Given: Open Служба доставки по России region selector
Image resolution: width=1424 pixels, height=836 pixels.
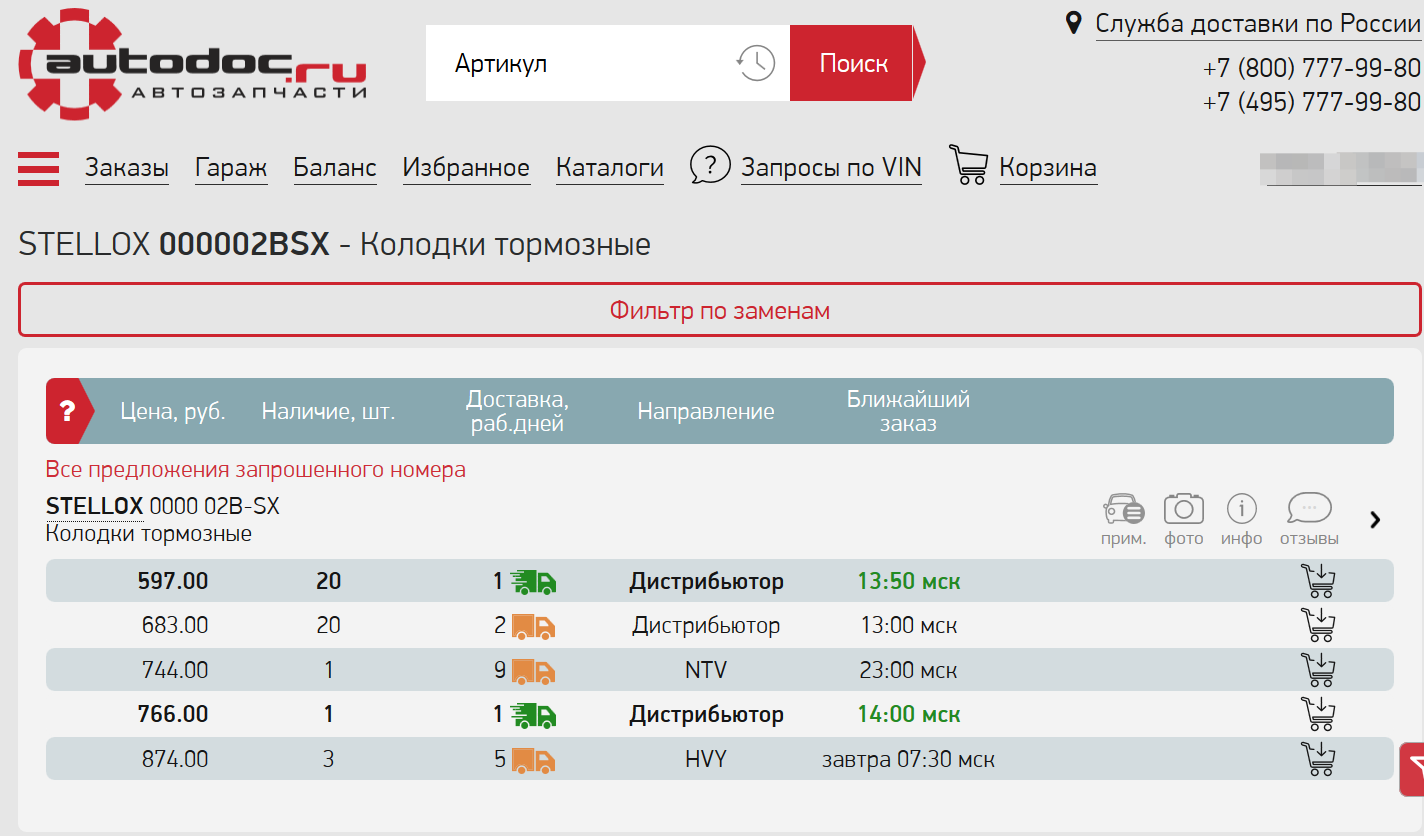Looking at the screenshot, I should [x=1257, y=23].
